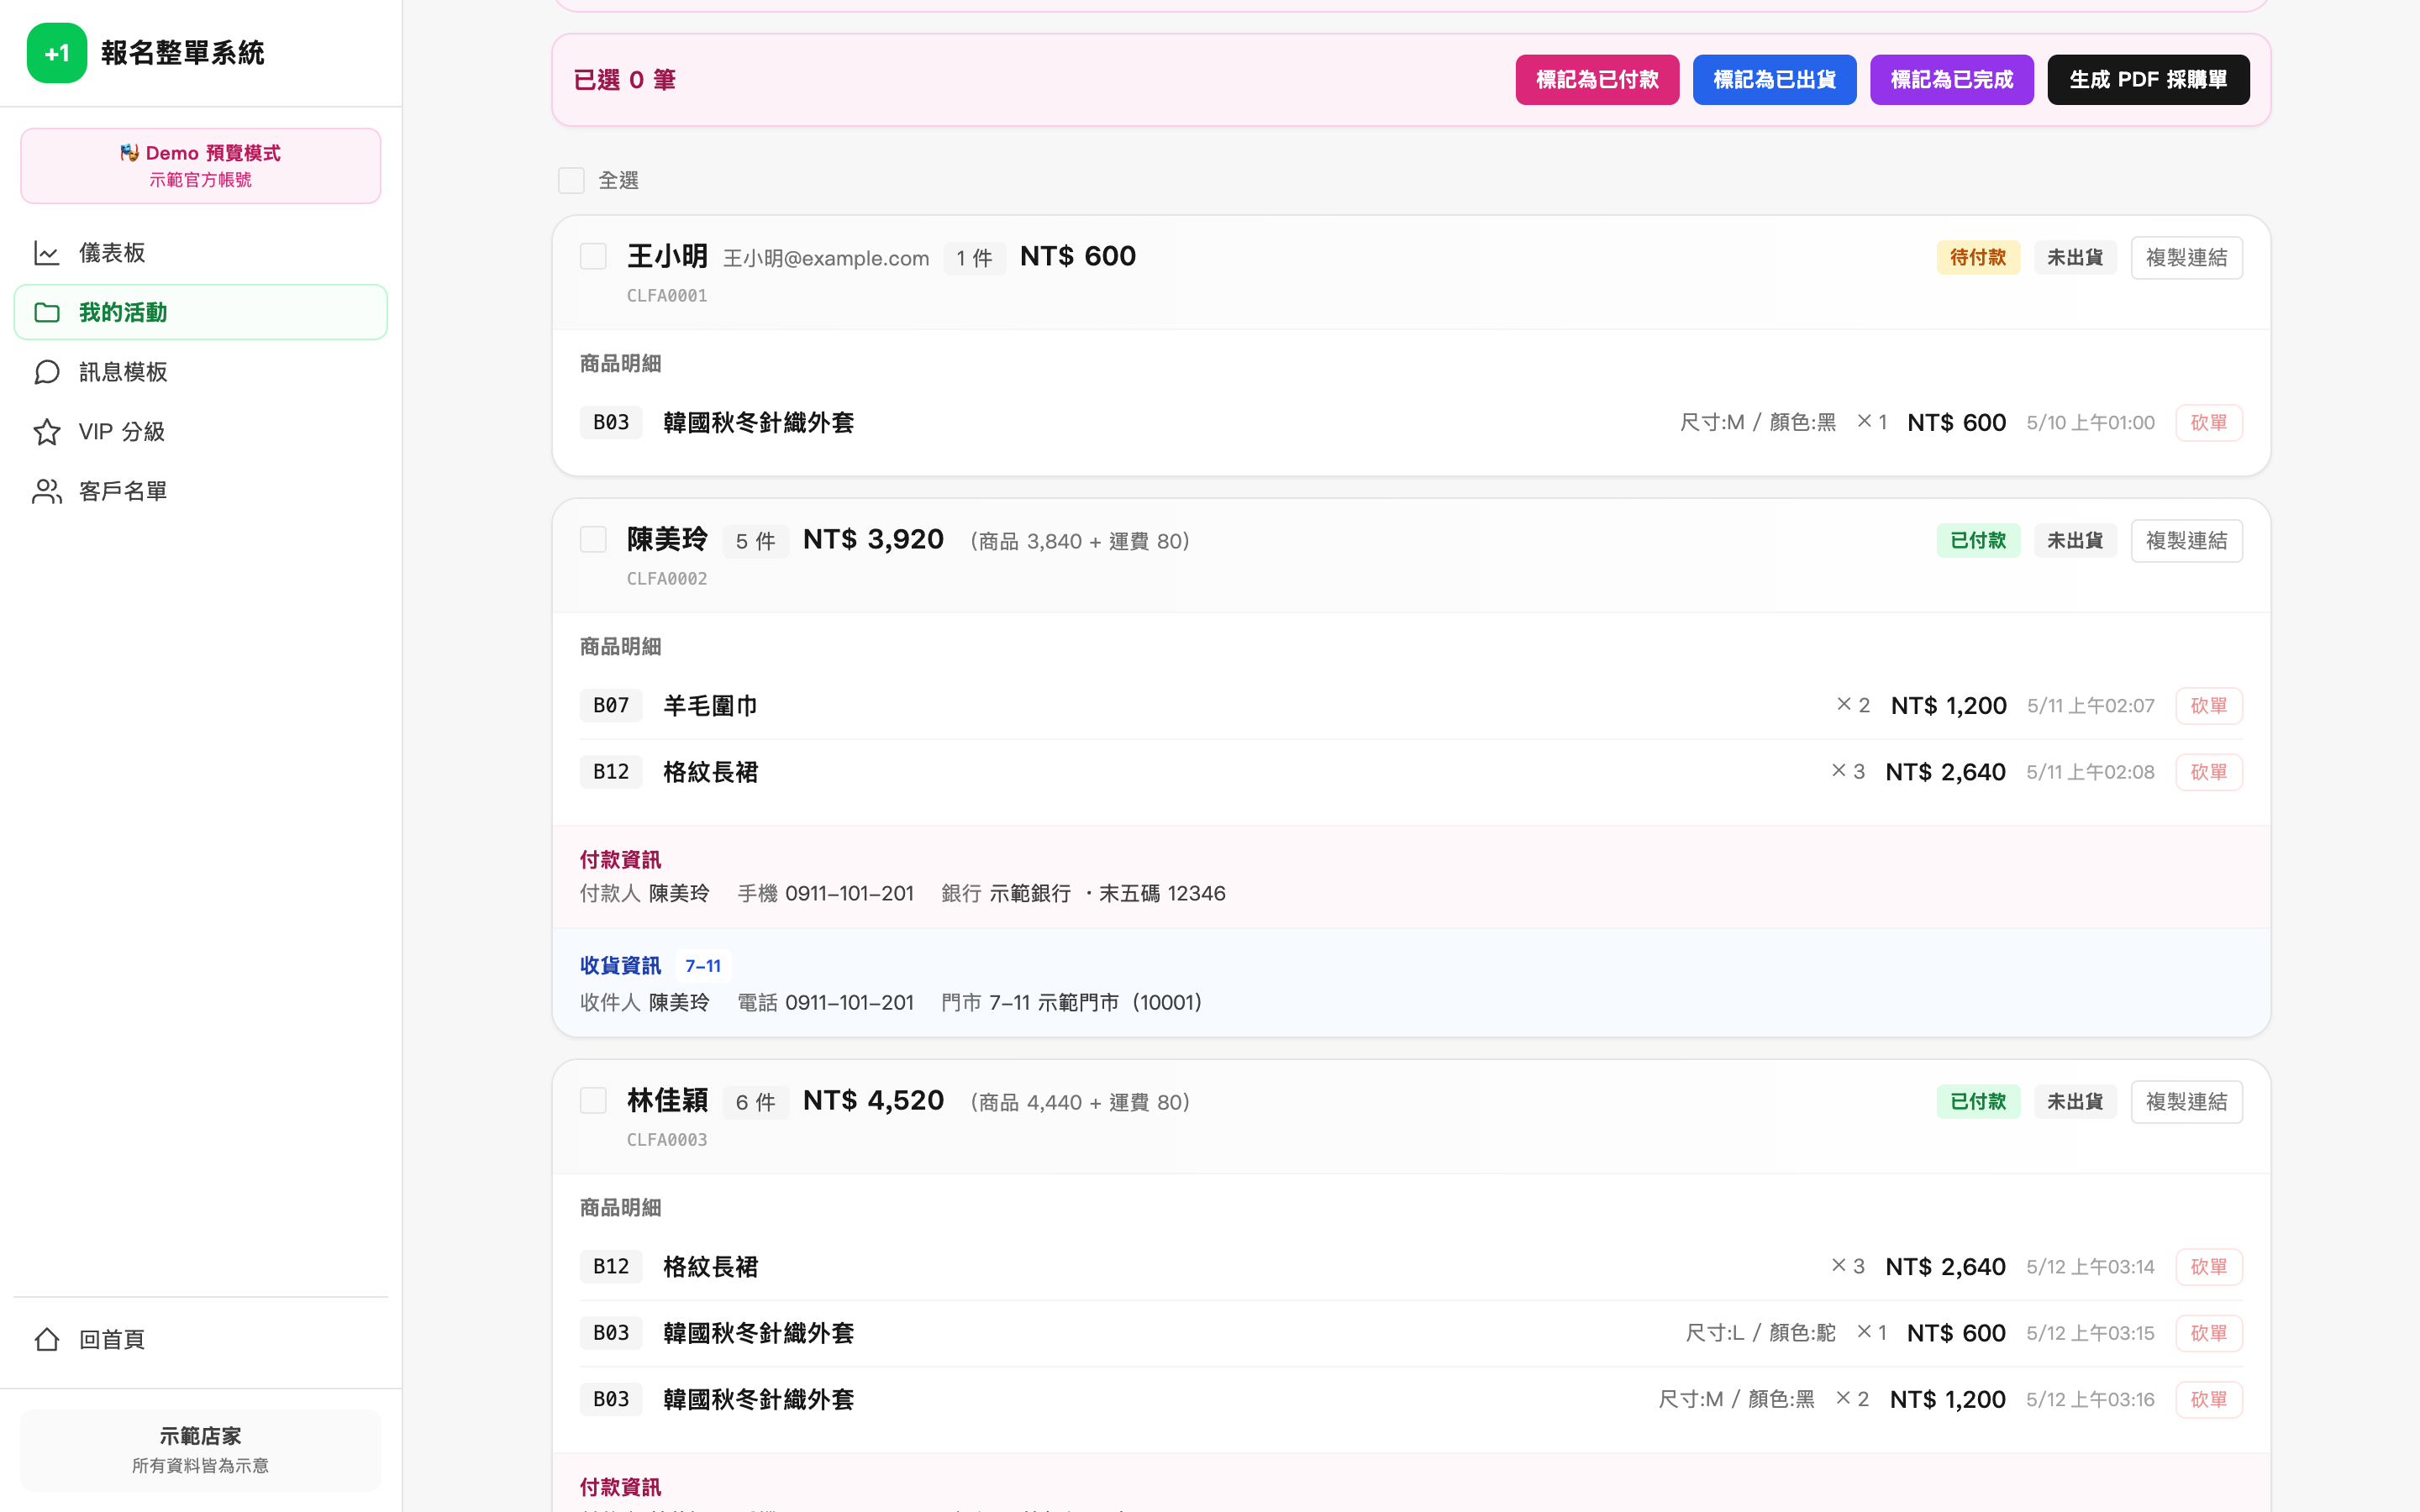
Task: Click customer name 林佳穎
Action: (x=667, y=1101)
